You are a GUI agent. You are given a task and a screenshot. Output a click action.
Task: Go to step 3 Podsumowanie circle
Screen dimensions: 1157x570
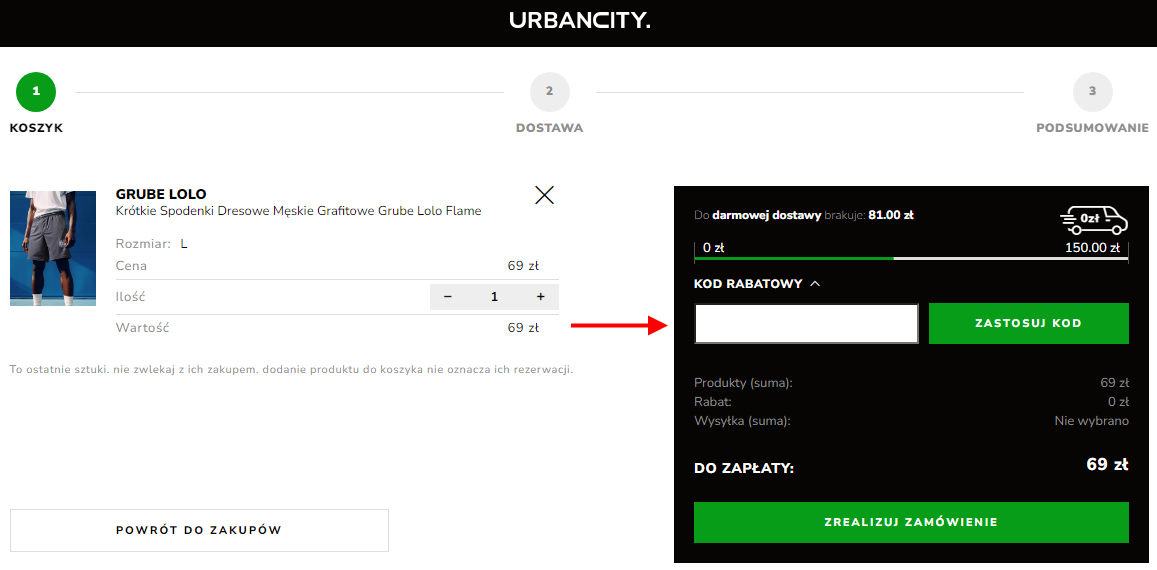point(1093,92)
